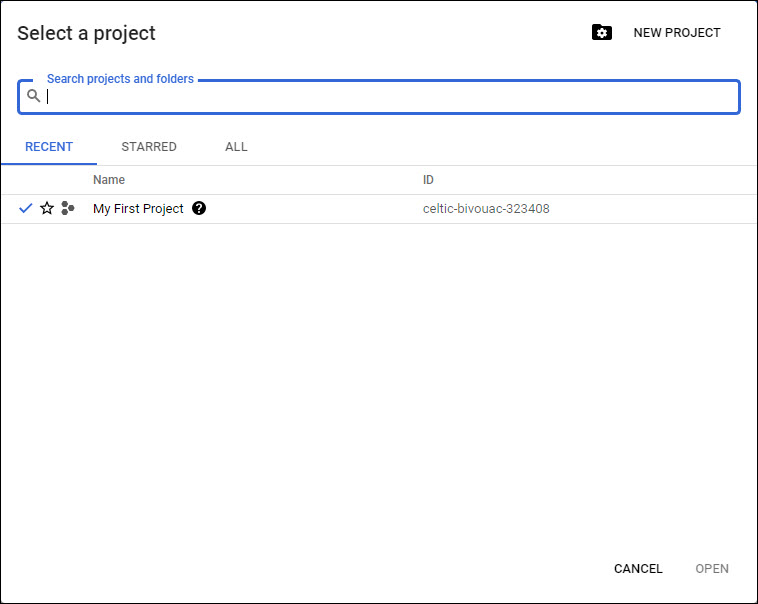Switch to the RECENT tab
Image resolution: width=758 pixels, height=604 pixels.
tap(49, 147)
